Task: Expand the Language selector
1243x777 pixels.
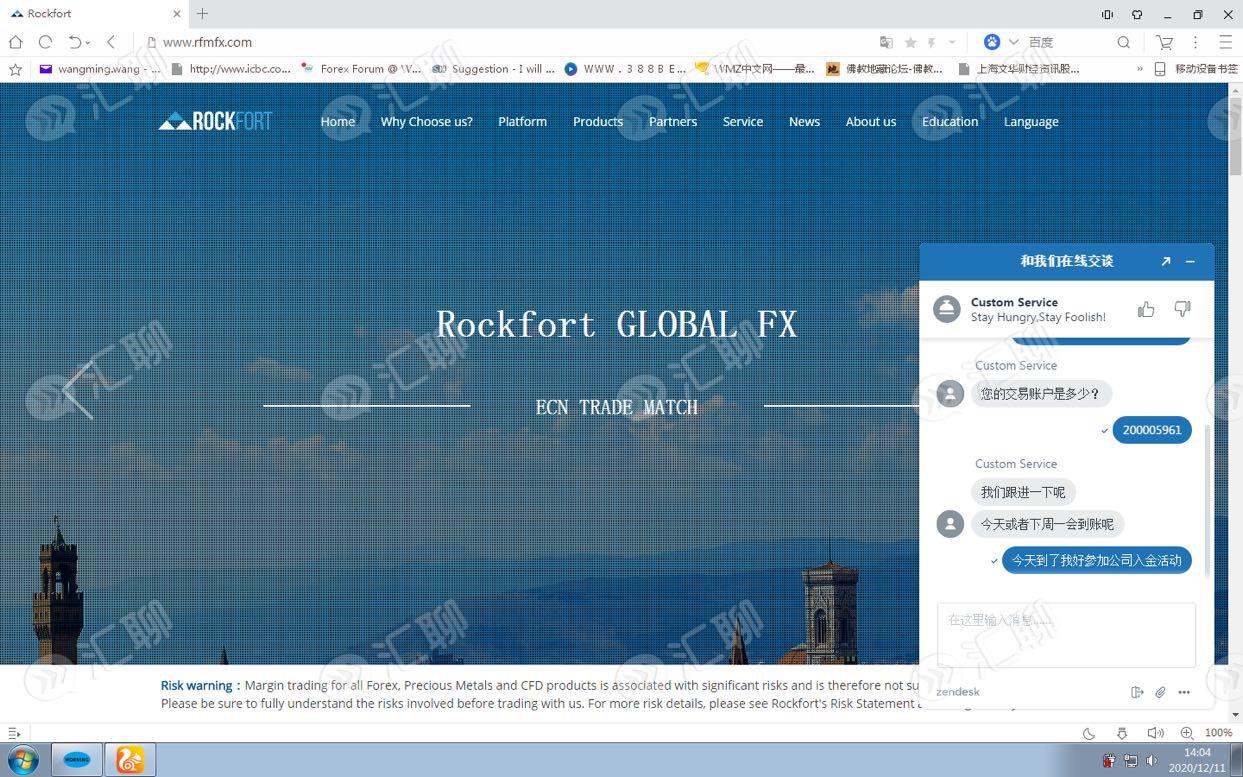Action: point(1031,122)
